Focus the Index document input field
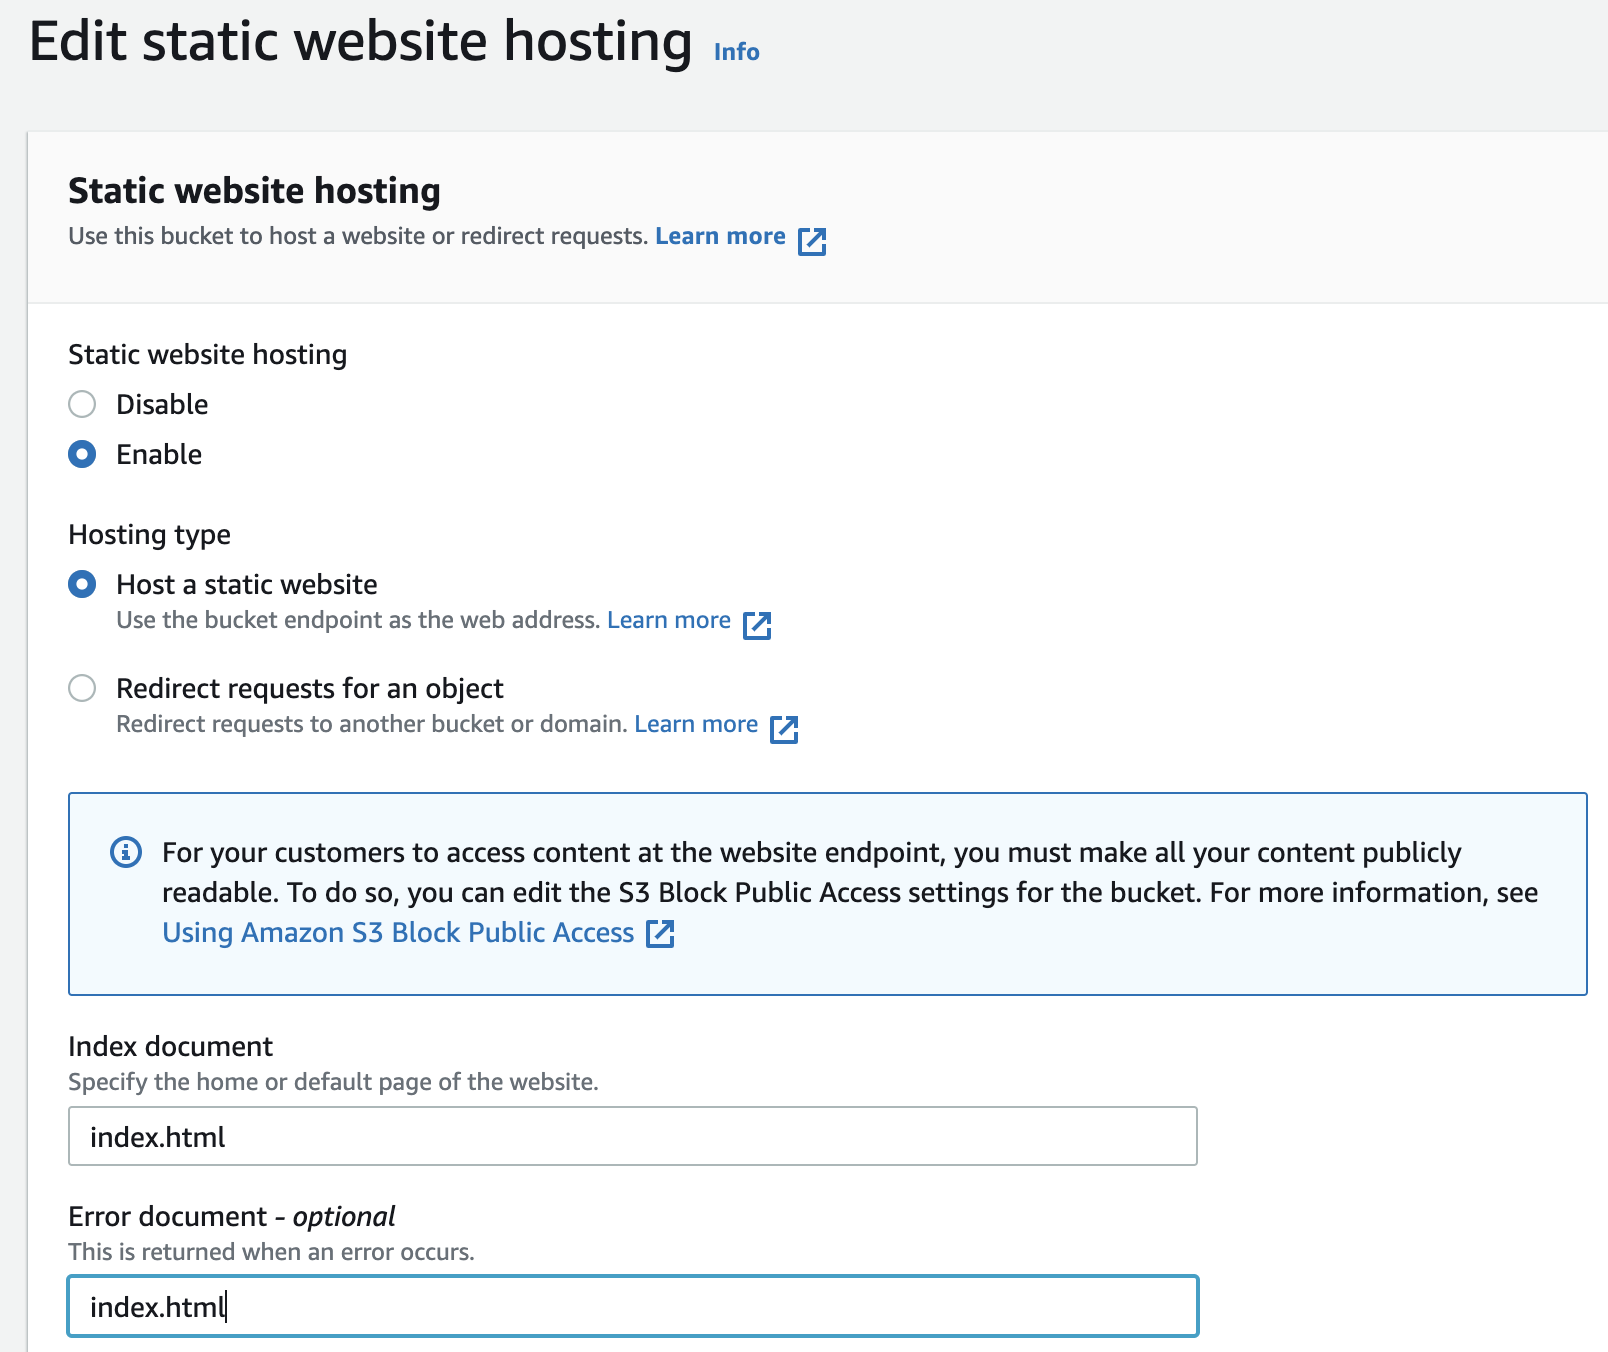Image resolution: width=1608 pixels, height=1352 pixels. pos(633,1136)
